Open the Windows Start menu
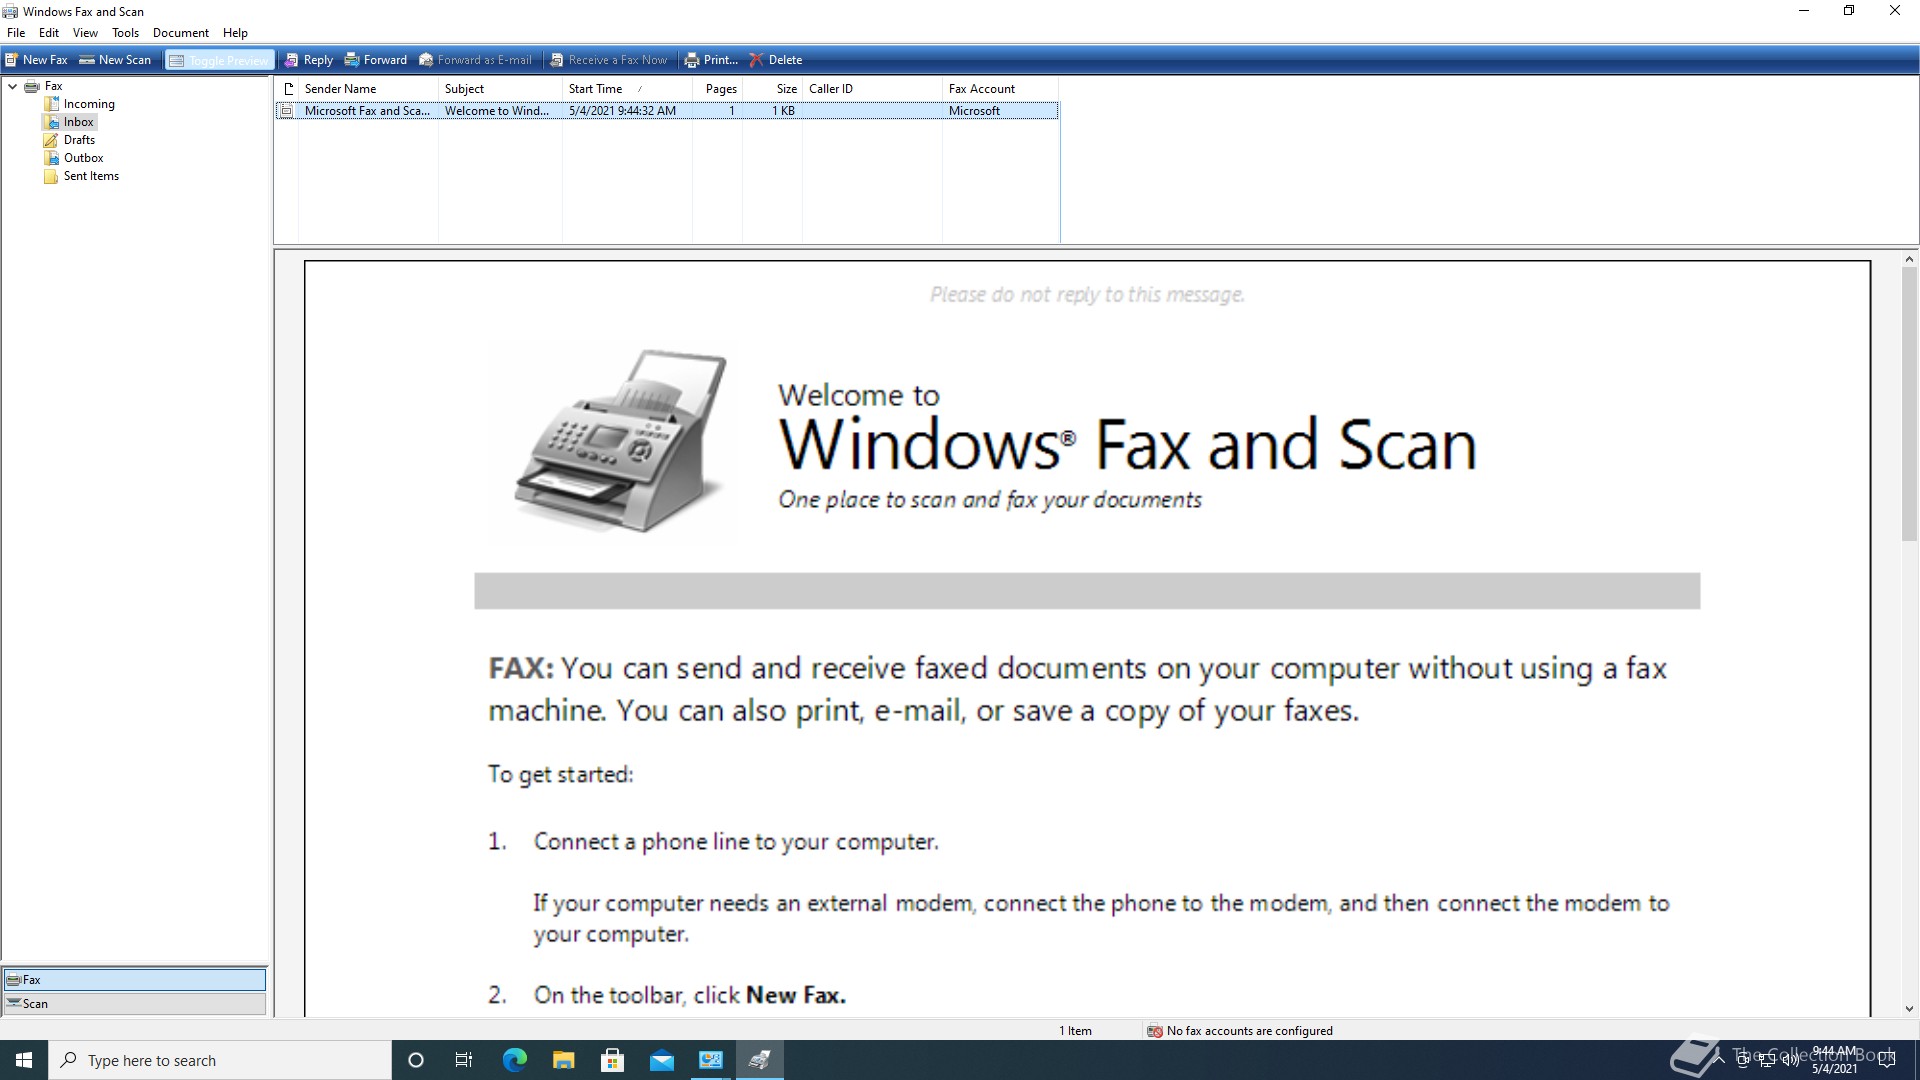Screen dimensions: 1920x1080 pyautogui.click(x=24, y=1060)
